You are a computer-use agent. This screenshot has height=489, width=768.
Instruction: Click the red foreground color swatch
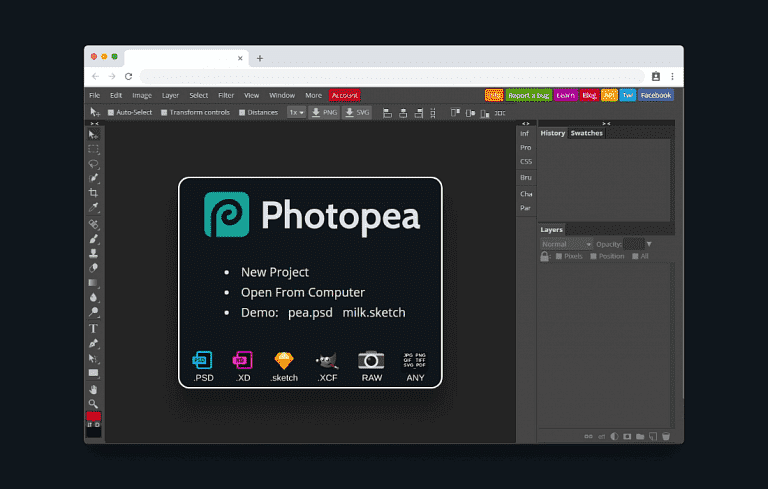click(93, 416)
